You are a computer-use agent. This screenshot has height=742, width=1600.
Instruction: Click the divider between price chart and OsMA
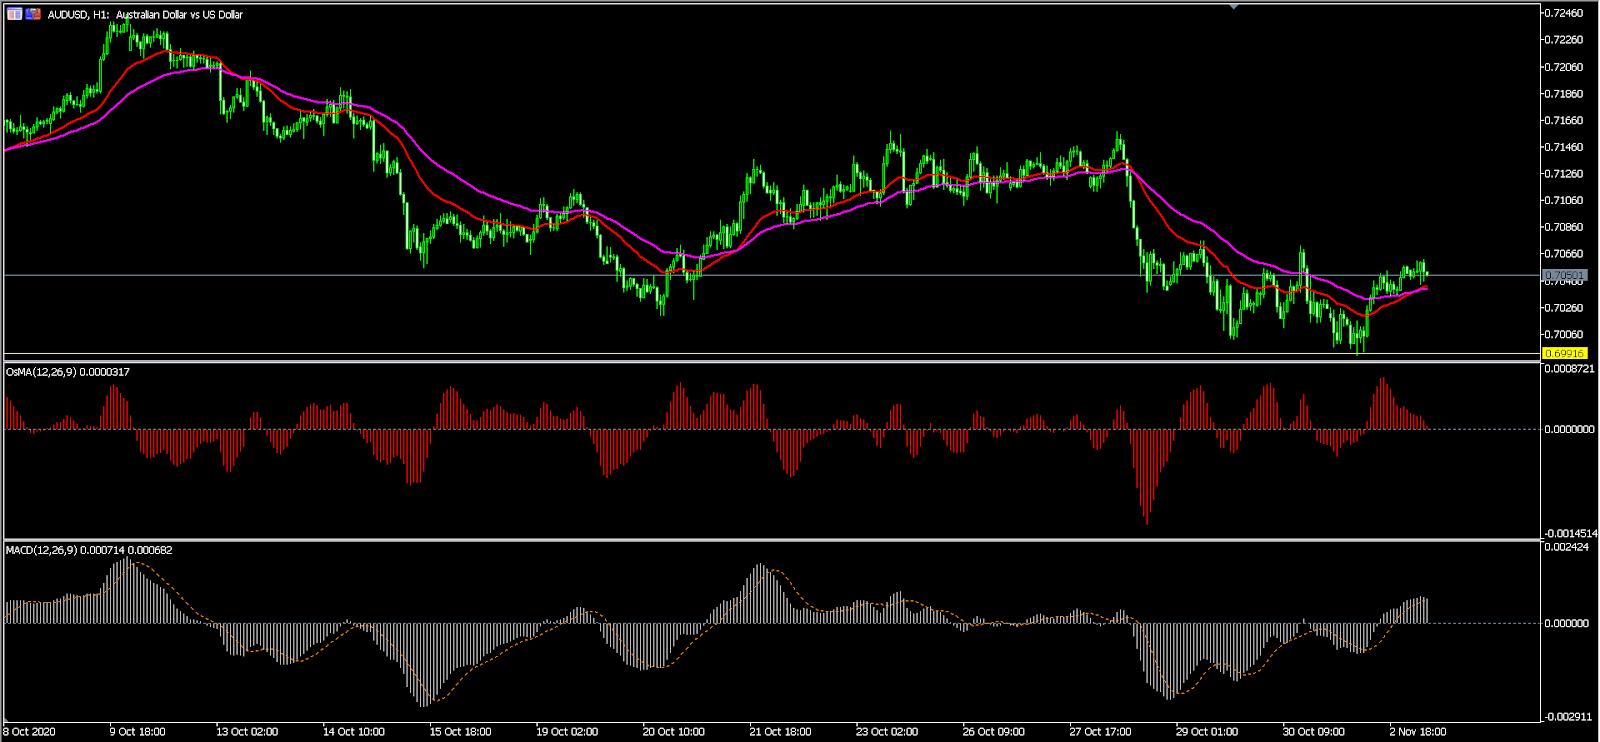click(x=770, y=360)
